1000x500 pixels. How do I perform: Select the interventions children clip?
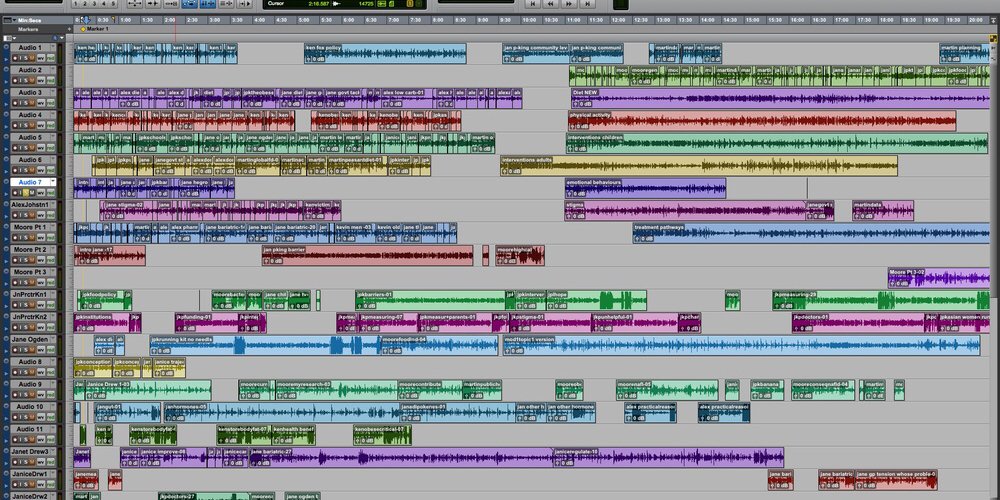[x=777, y=143]
